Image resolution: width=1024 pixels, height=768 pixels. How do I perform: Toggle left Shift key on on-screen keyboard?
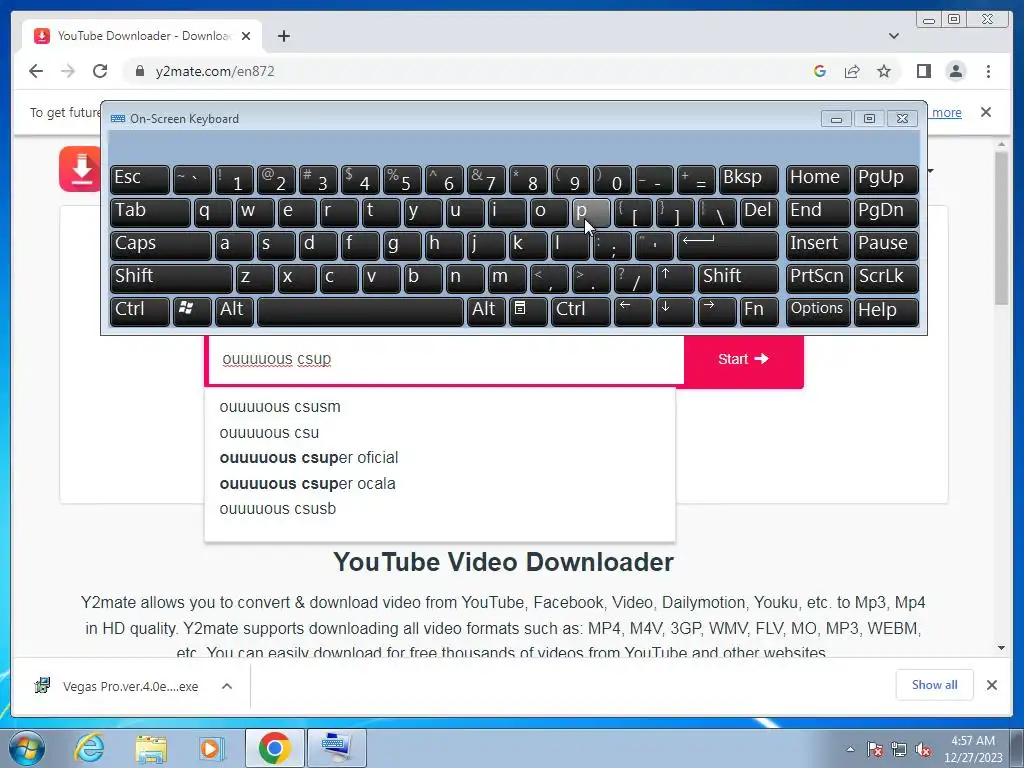(x=171, y=278)
